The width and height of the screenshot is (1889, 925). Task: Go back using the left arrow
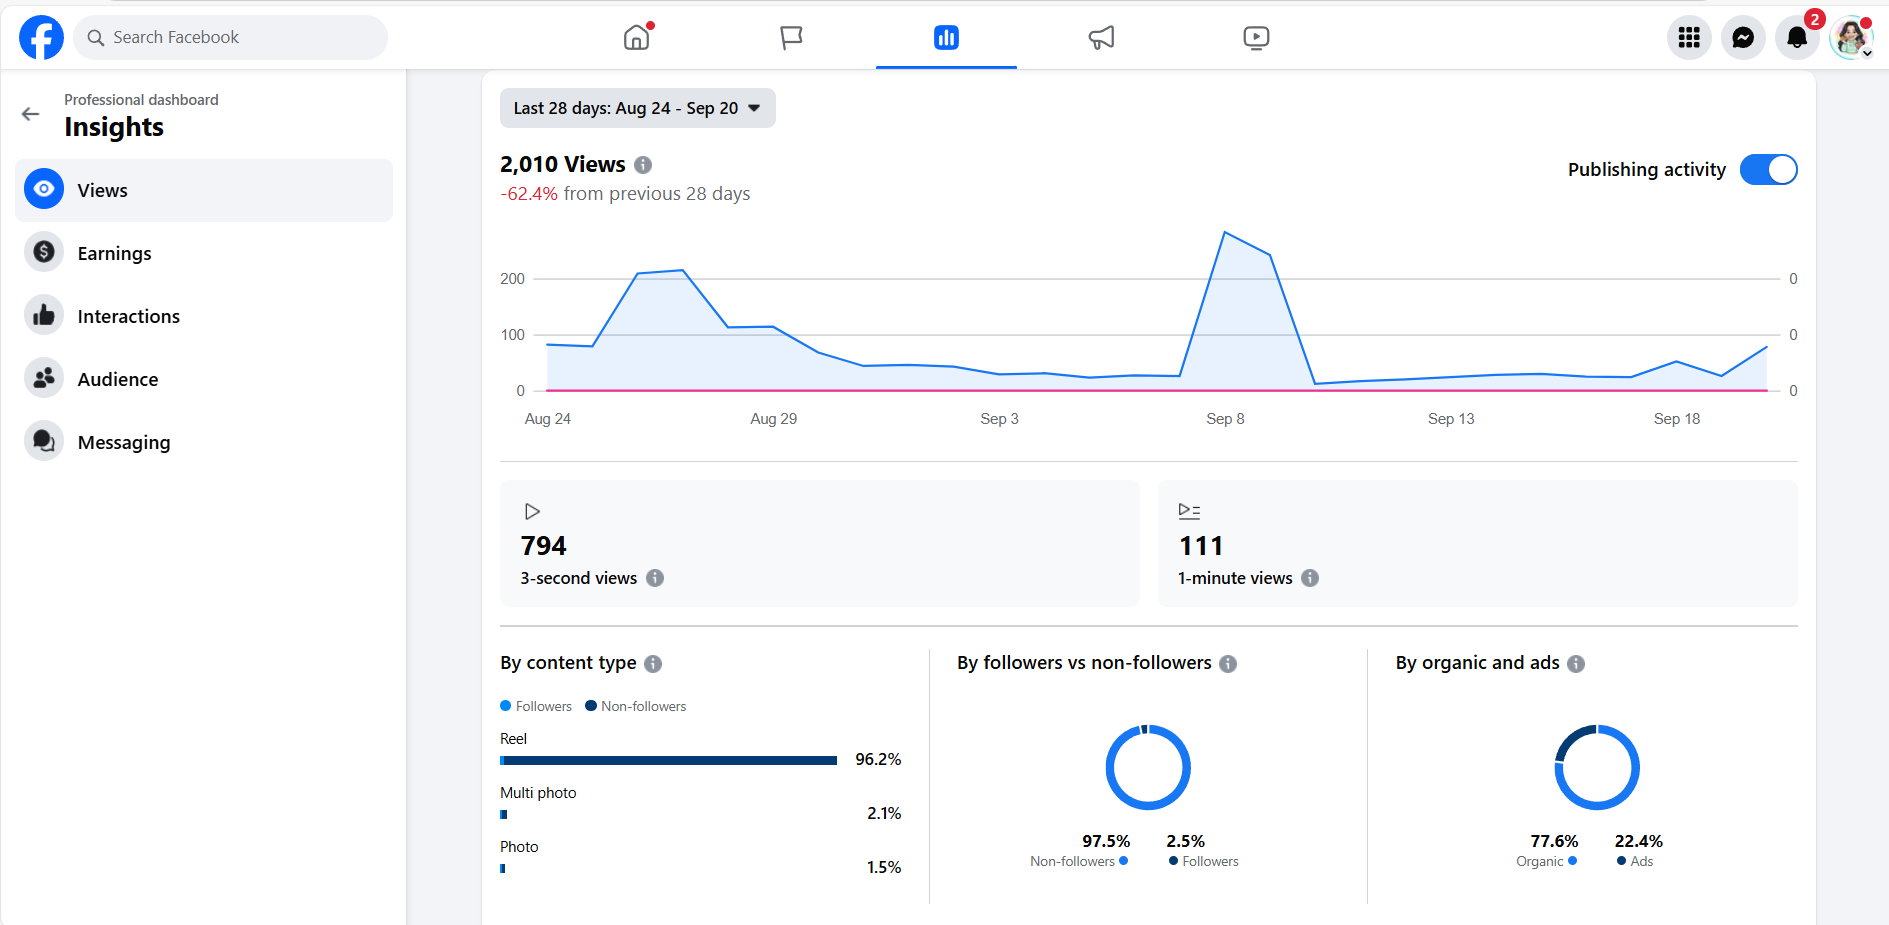pyautogui.click(x=31, y=114)
